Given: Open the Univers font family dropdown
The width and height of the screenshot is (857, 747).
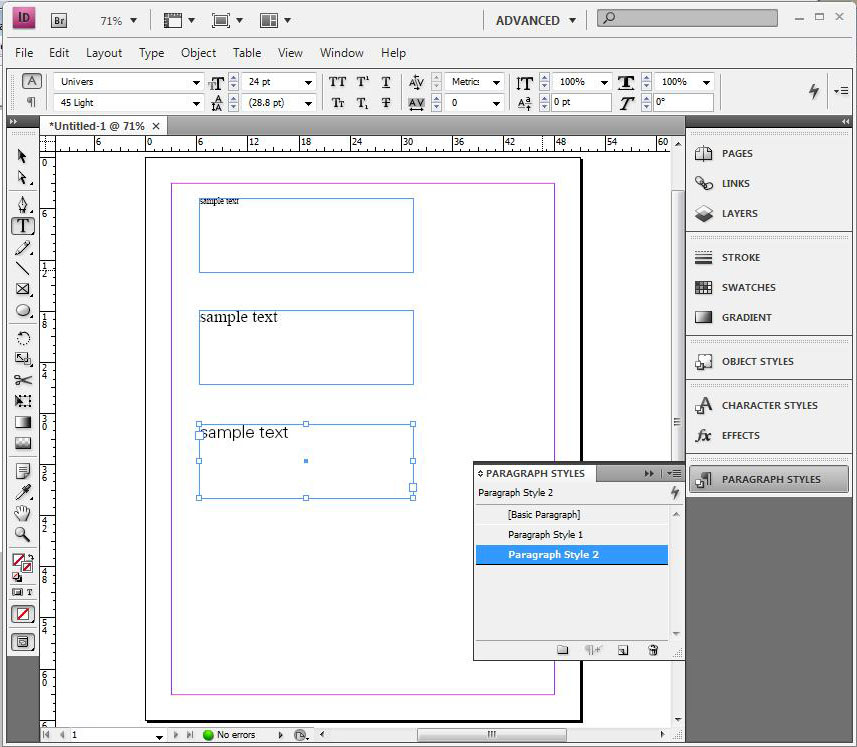Looking at the screenshot, I should point(196,83).
